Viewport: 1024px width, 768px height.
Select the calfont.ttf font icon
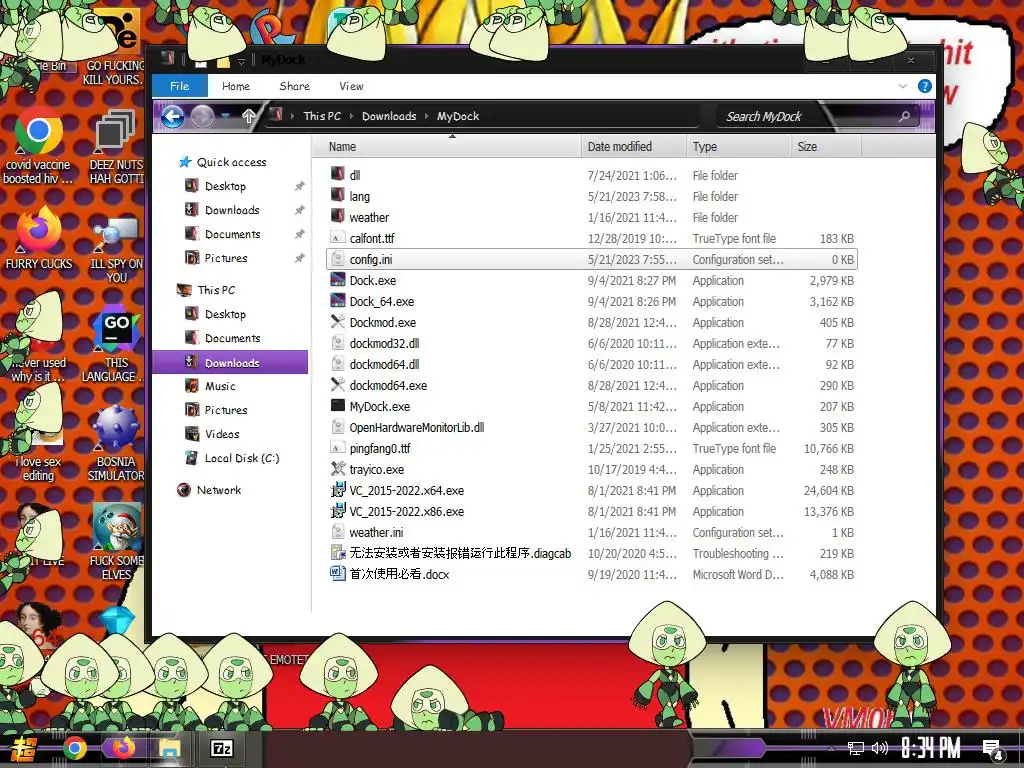(338, 238)
